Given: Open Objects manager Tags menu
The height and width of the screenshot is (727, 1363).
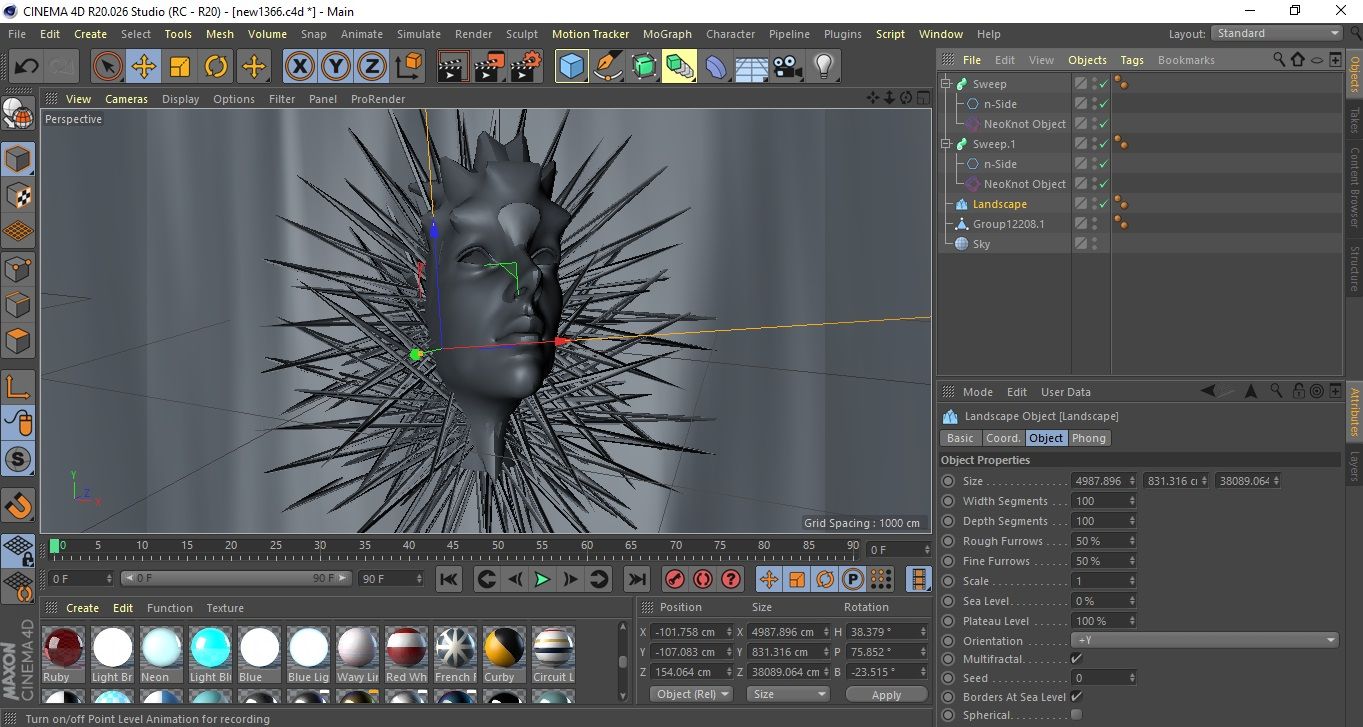Looking at the screenshot, I should coord(1132,60).
